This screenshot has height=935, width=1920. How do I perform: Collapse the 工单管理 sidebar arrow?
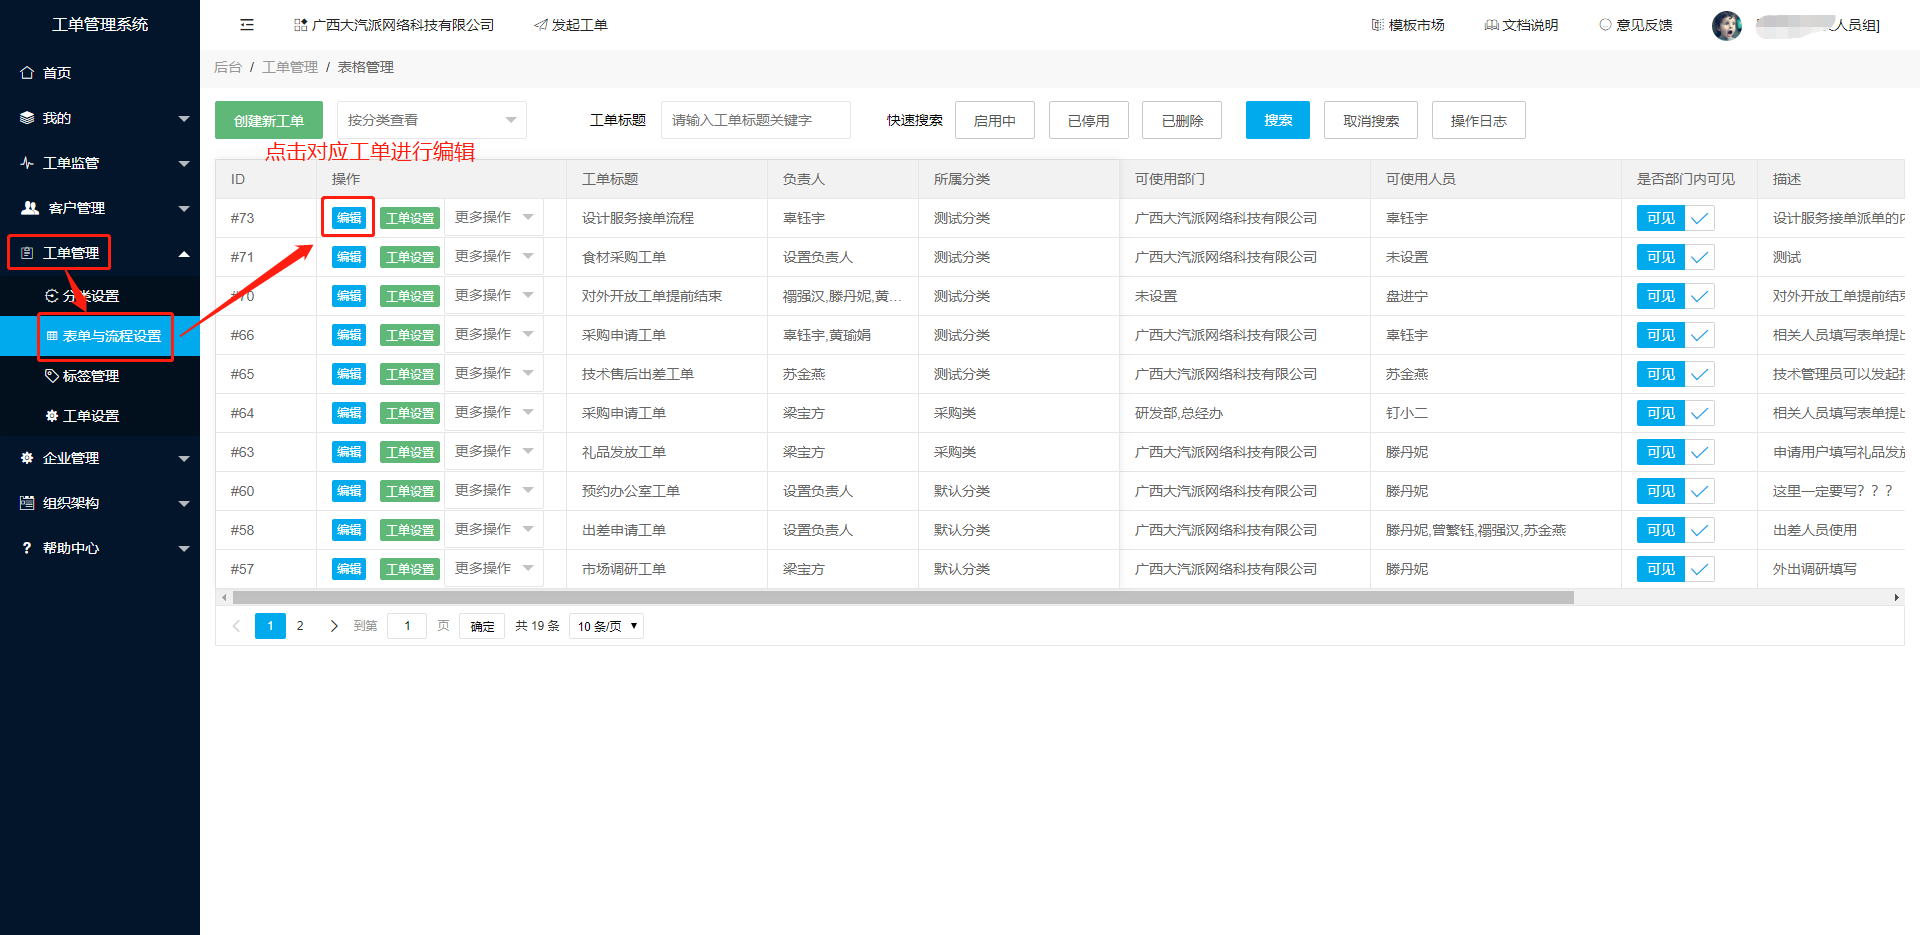[184, 254]
